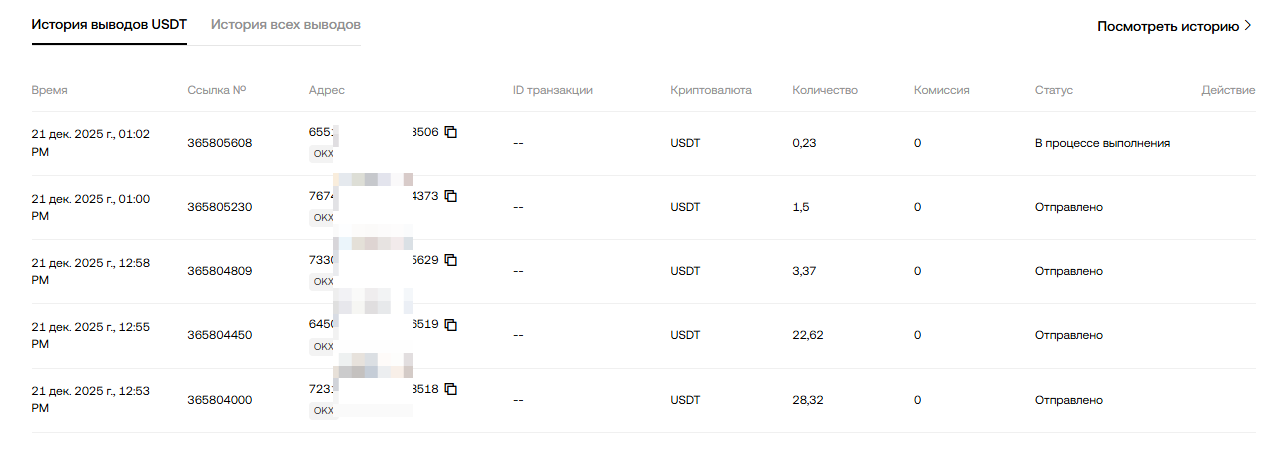
Task: Select the История выводов USDT tab
Action: point(109,24)
